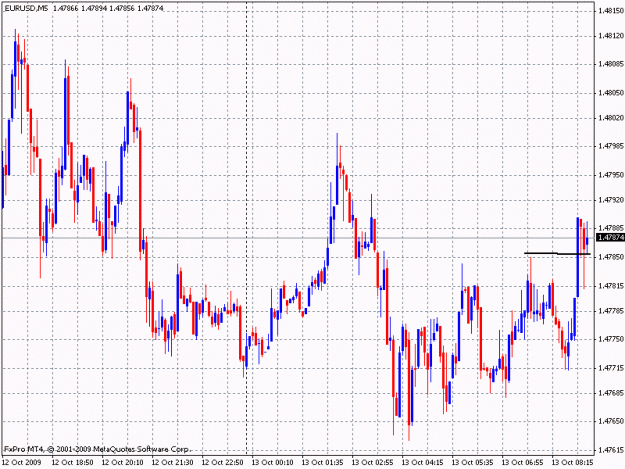Screen dimensions: 625x469
Task: Click the 12 Oct 2009 time label
Action: point(22,462)
